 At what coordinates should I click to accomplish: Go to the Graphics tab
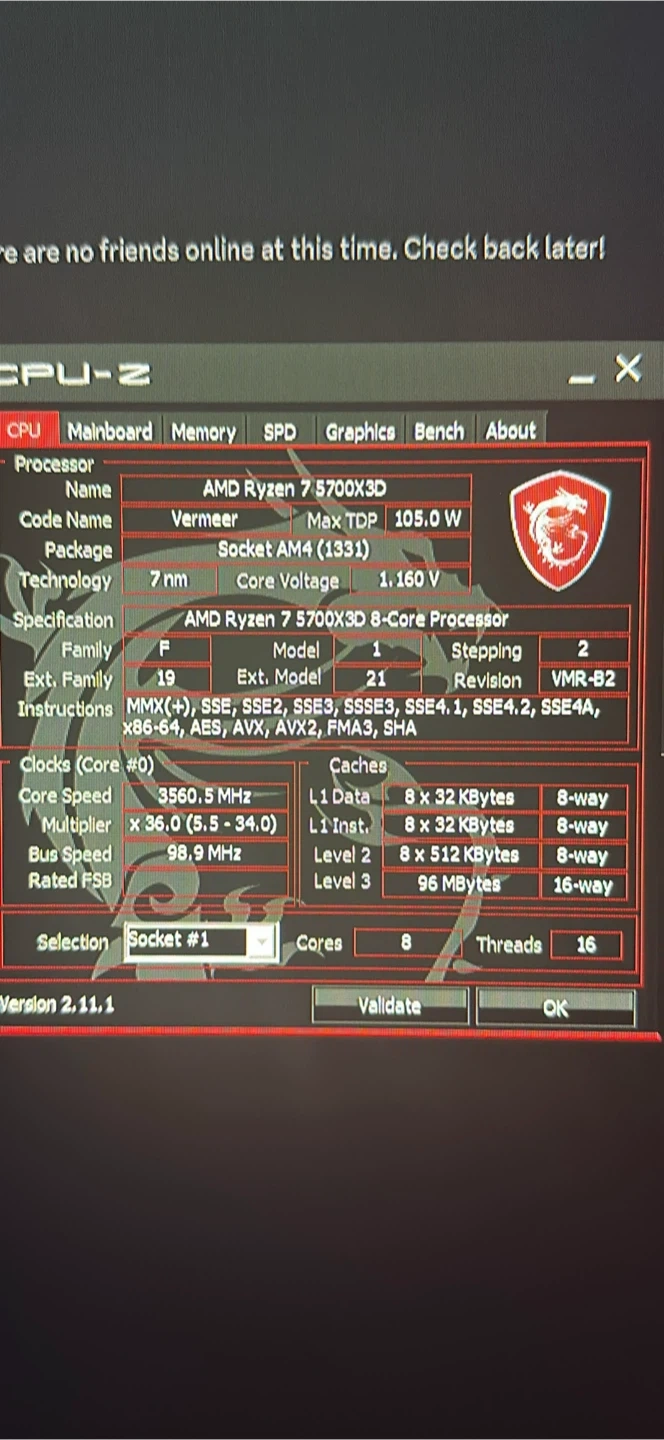pos(360,431)
